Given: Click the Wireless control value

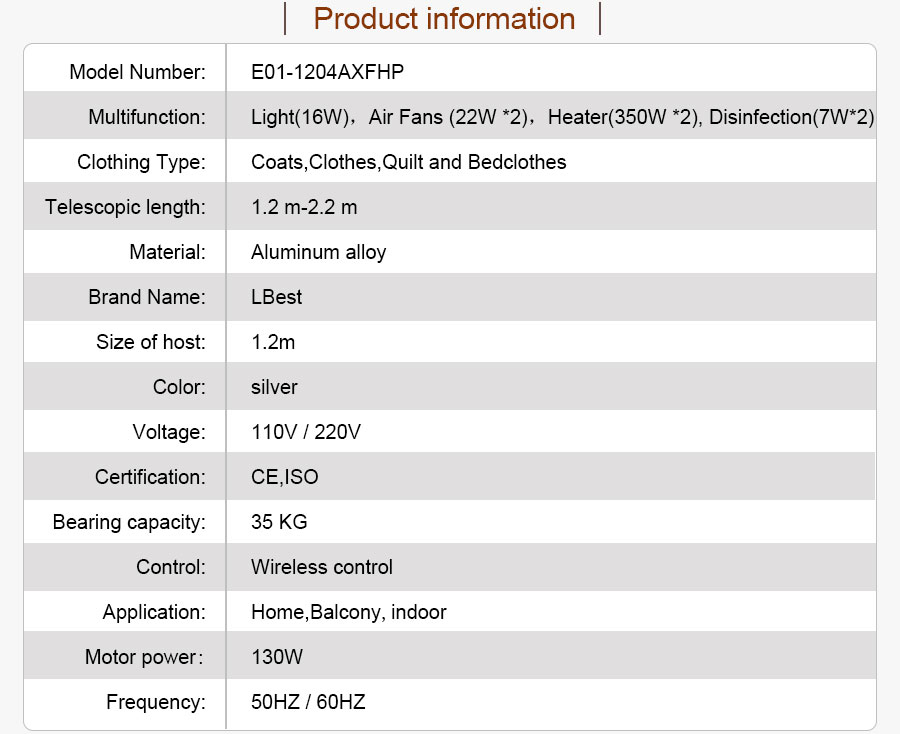Looking at the screenshot, I should pos(322,567).
